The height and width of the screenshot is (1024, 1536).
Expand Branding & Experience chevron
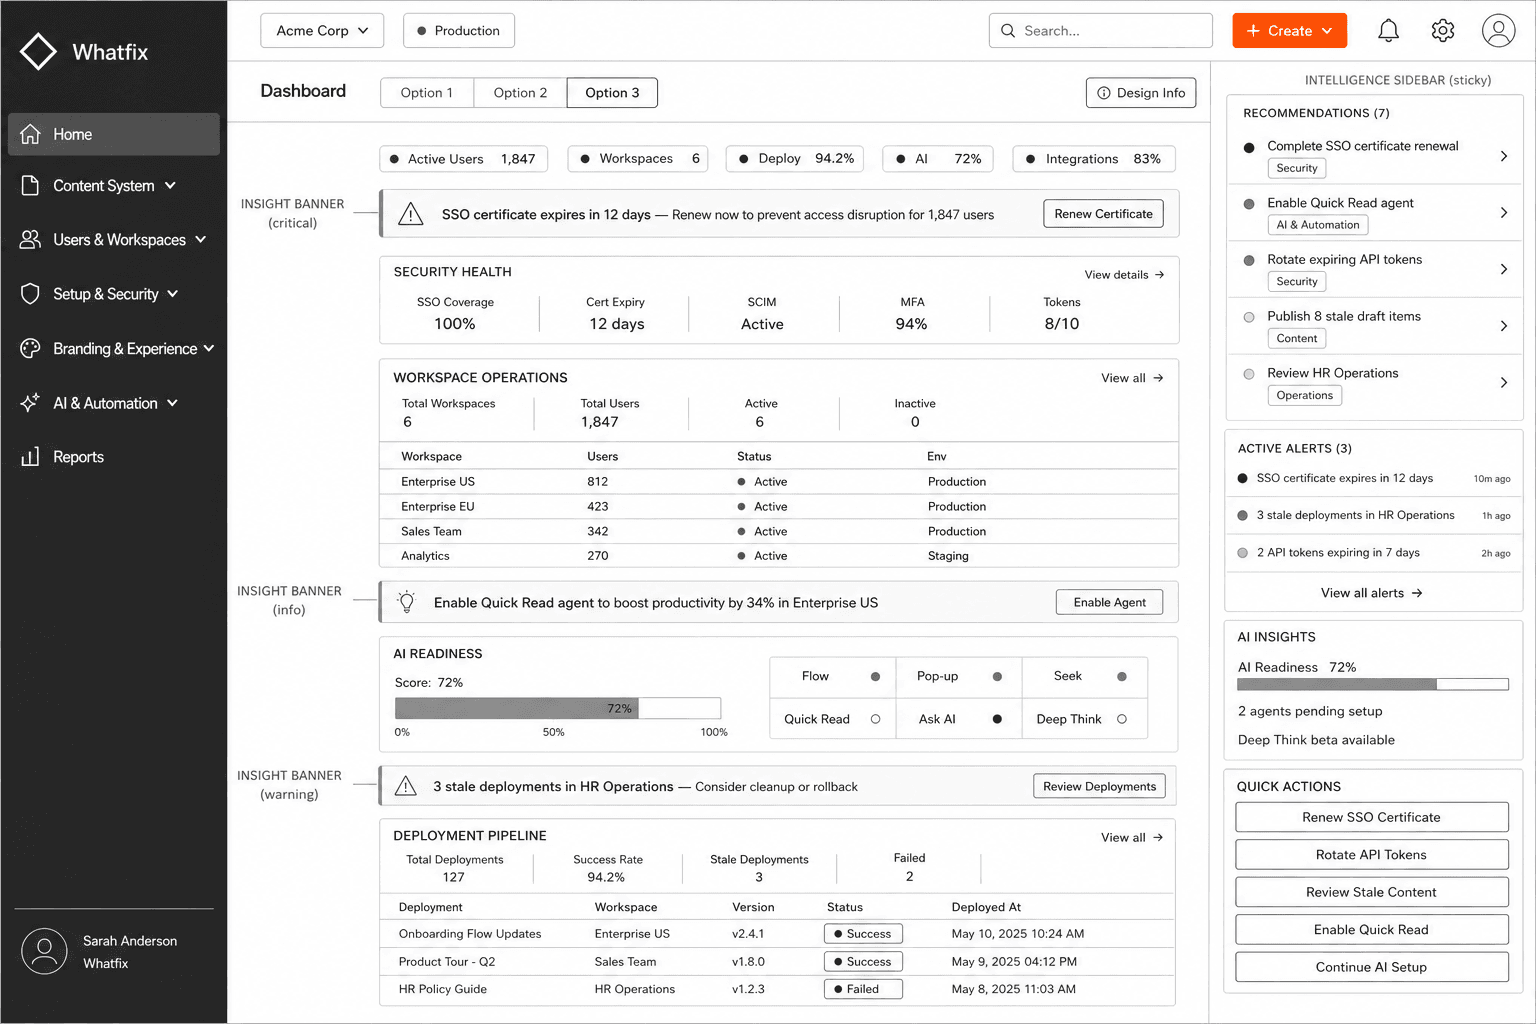pyautogui.click(x=209, y=349)
